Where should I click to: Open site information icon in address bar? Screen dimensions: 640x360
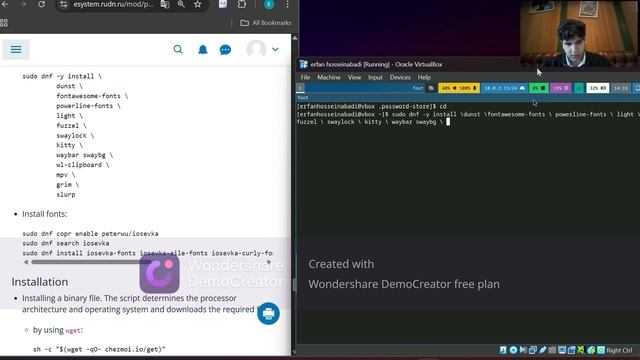tap(63, 4)
